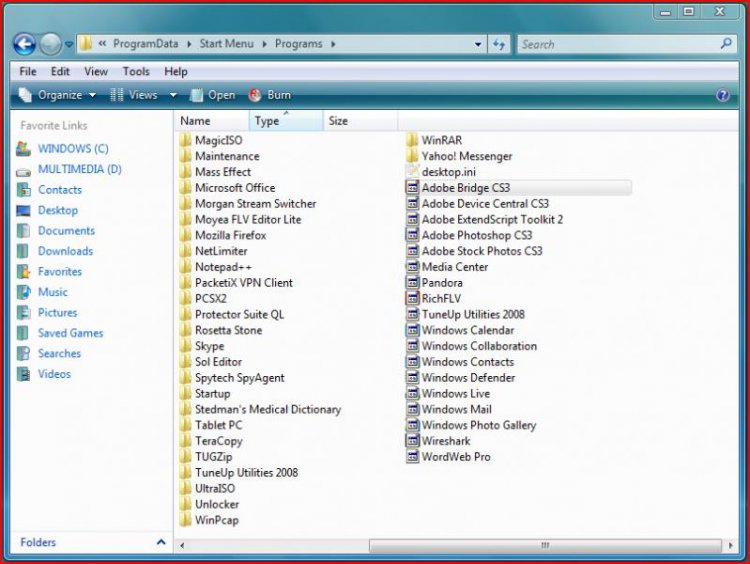Open the Views dropdown arrow

point(173,95)
